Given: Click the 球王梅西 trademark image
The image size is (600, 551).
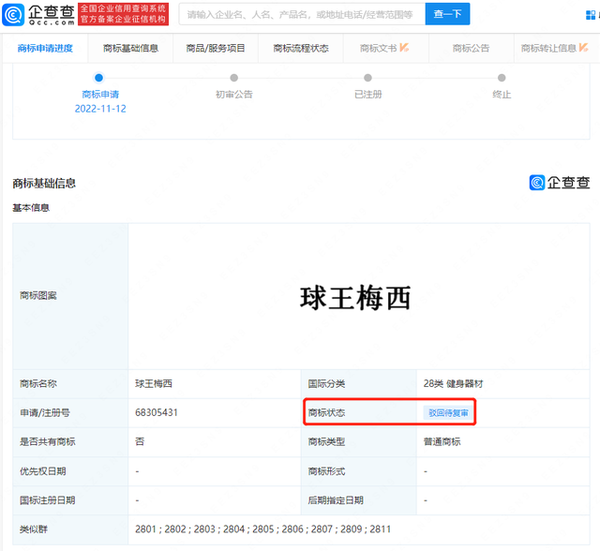Looking at the screenshot, I should pyautogui.click(x=356, y=297).
